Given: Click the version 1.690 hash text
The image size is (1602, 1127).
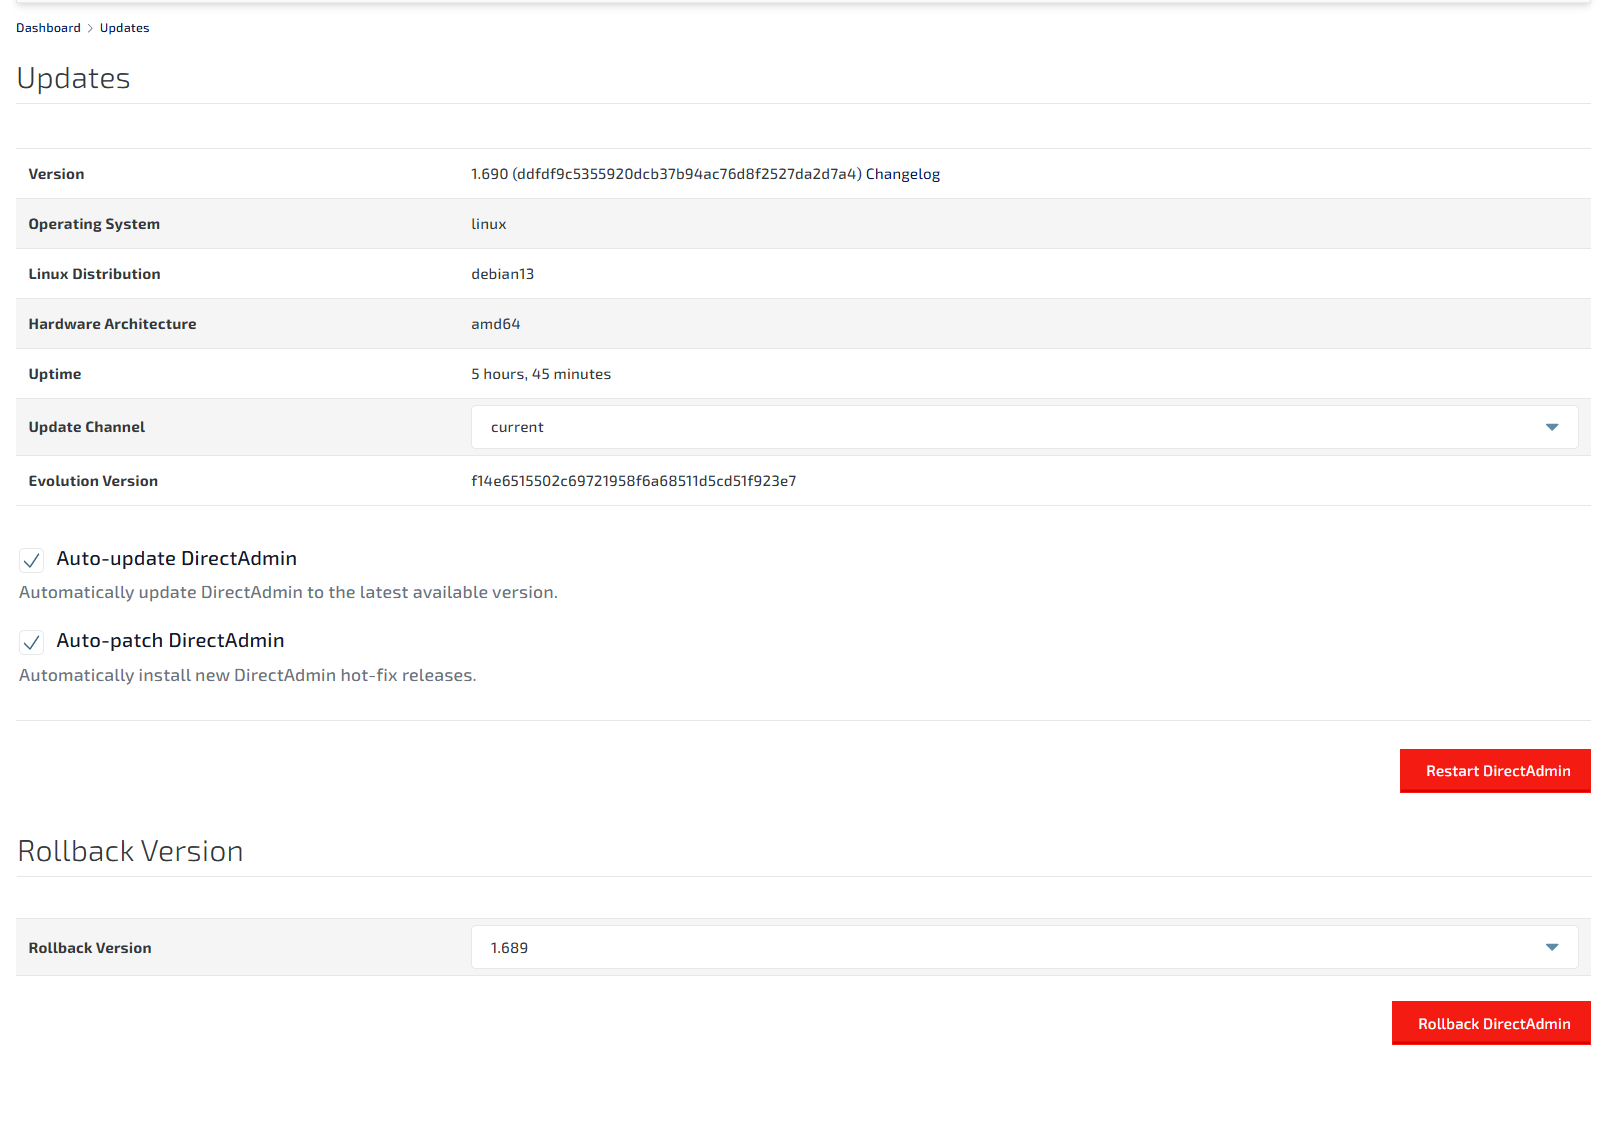Looking at the screenshot, I should coord(665,174).
